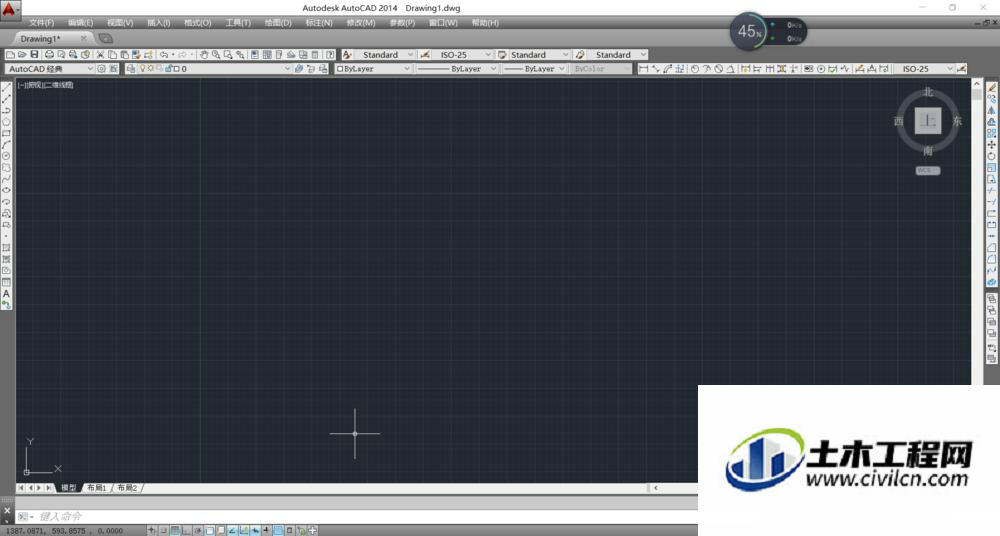Image resolution: width=1000 pixels, height=536 pixels.
Task: Open the 格式(O) menu
Action: 198,23
